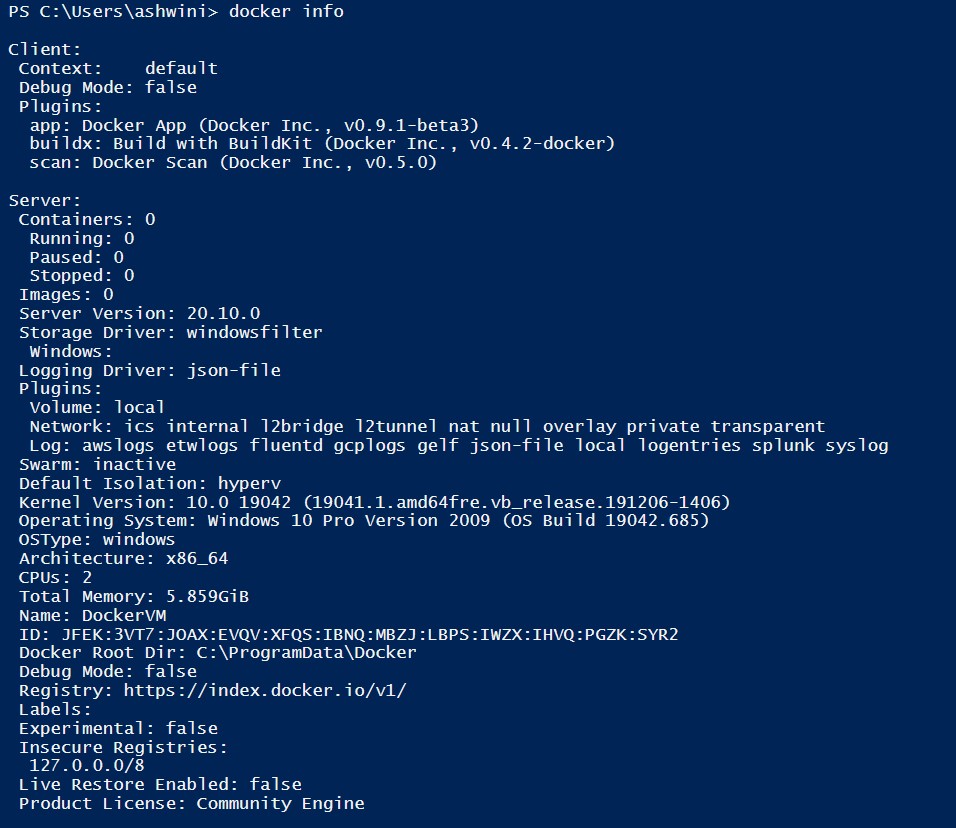The width and height of the screenshot is (956, 828).
Task: Click the Server Version 20.10.0 line
Action: click(139, 313)
